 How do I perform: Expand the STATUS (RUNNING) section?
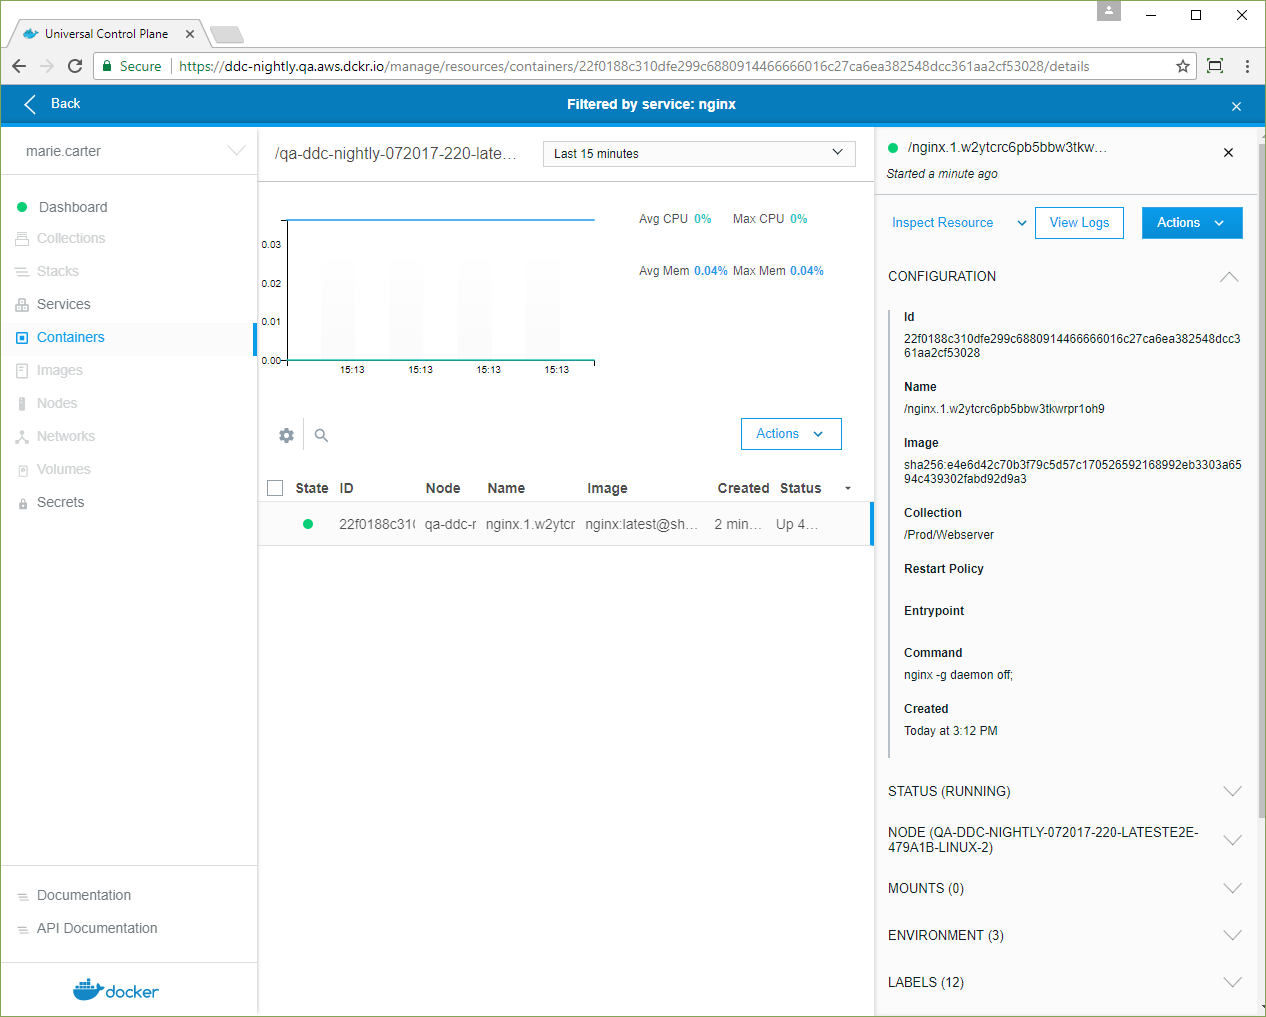click(x=1232, y=791)
